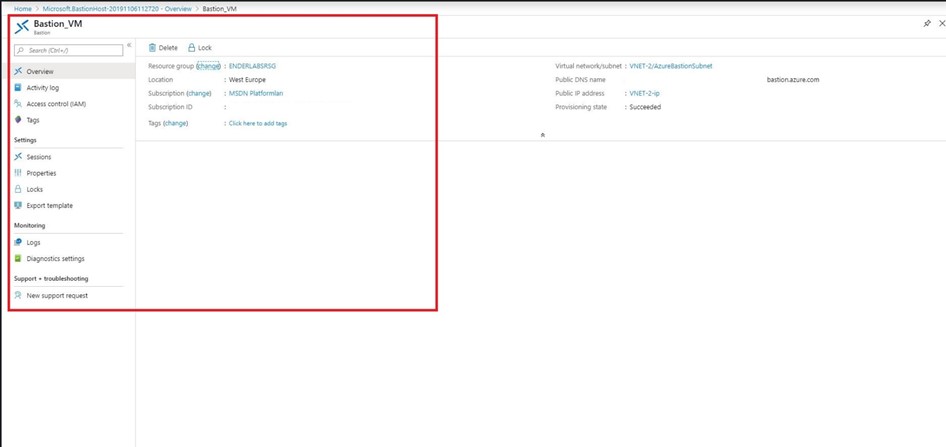Pin the blade using the pin icon
Viewport: 946px width, 447px height.
[x=927, y=24]
